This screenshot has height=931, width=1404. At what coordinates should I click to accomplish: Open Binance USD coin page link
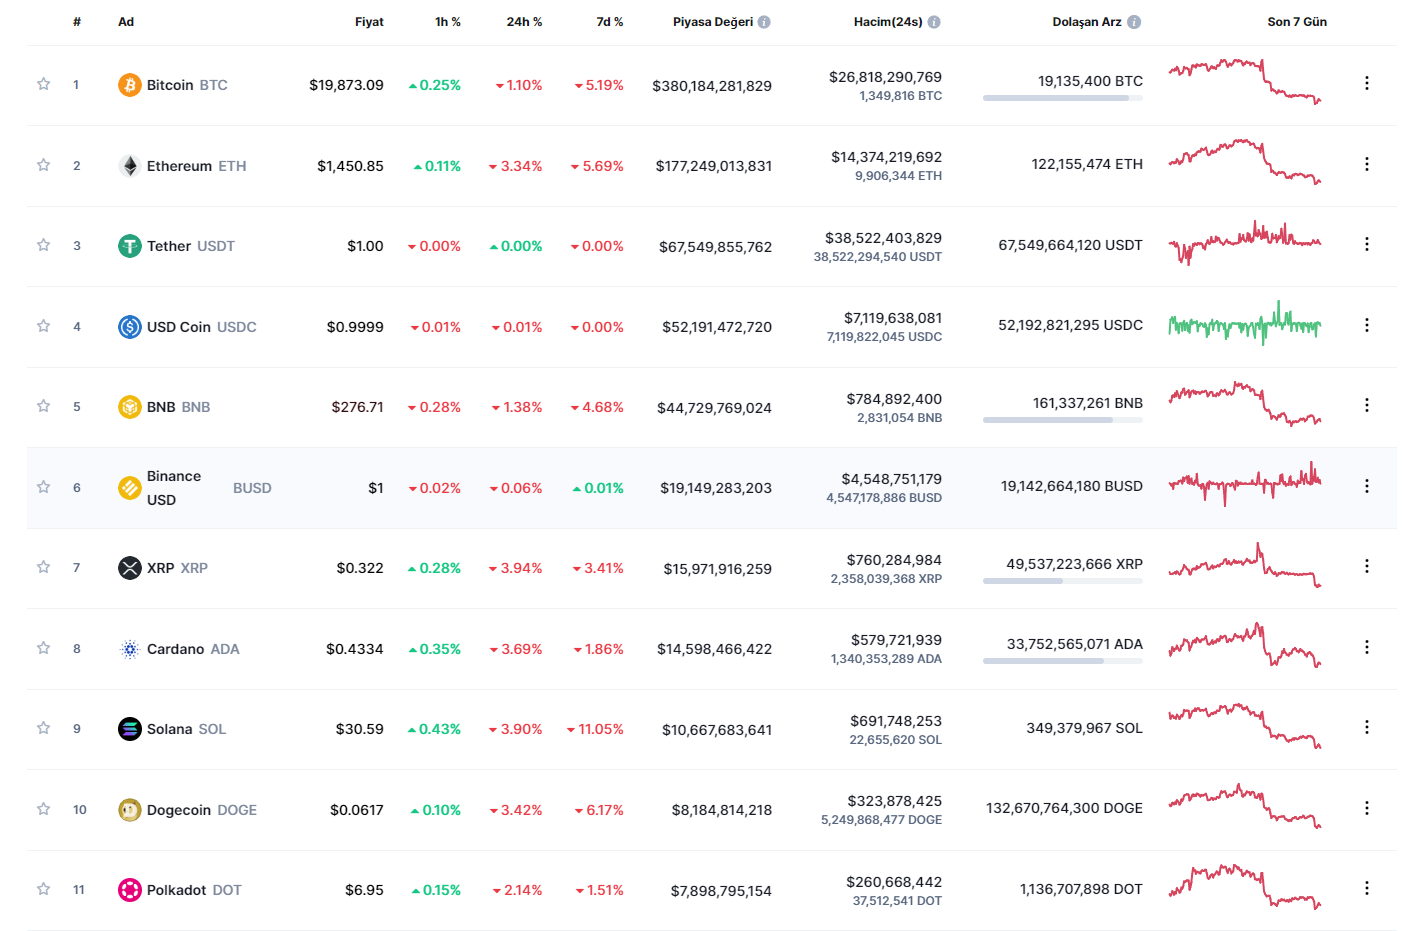[174, 488]
